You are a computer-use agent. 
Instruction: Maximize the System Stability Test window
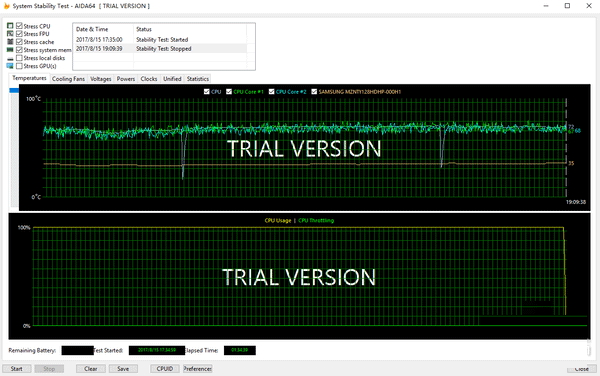click(567, 6)
